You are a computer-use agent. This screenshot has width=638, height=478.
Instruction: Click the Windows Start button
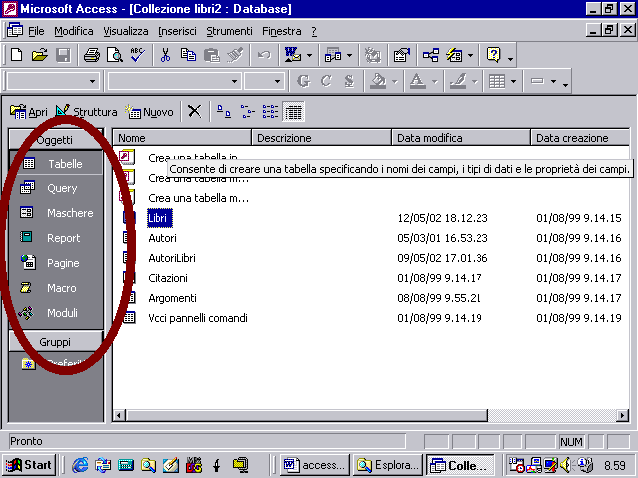tap(28, 465)
